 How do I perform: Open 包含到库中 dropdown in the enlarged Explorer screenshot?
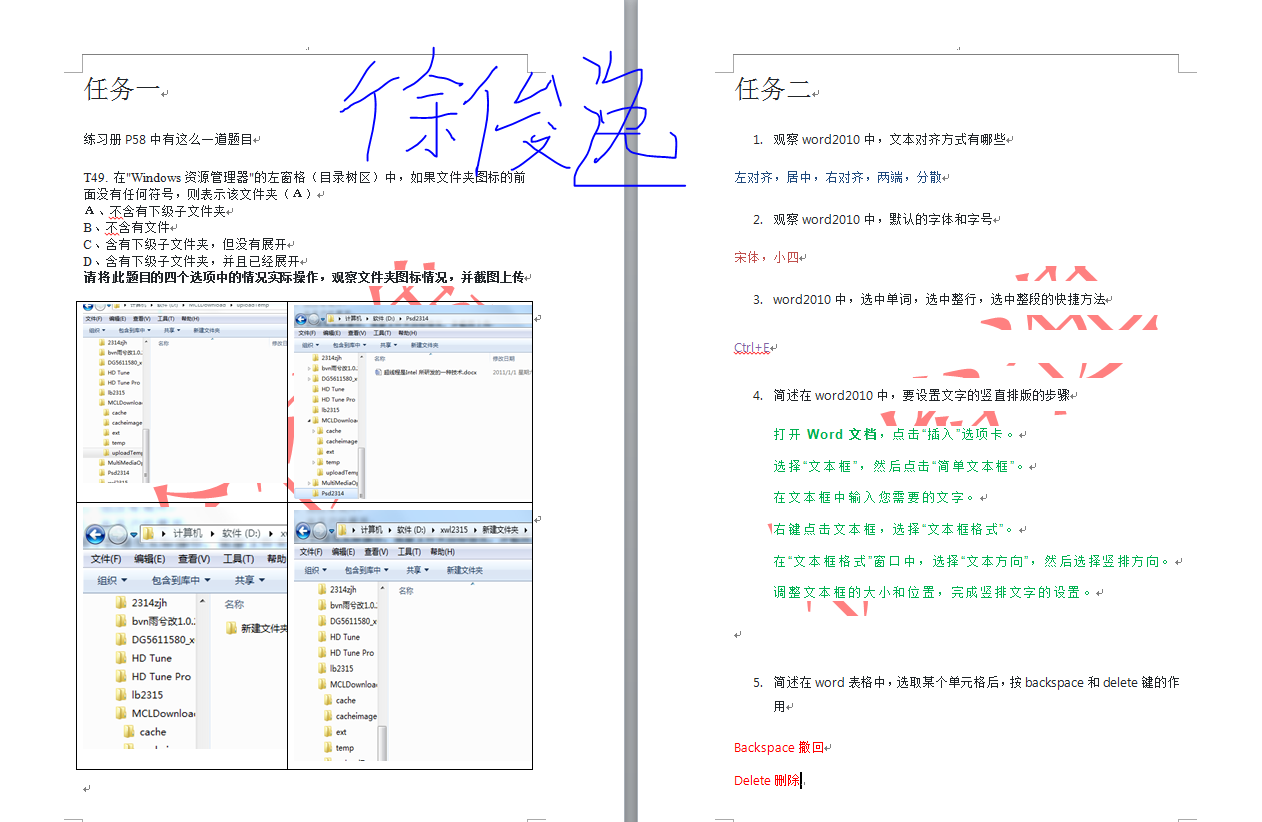[x=181, y=580]
